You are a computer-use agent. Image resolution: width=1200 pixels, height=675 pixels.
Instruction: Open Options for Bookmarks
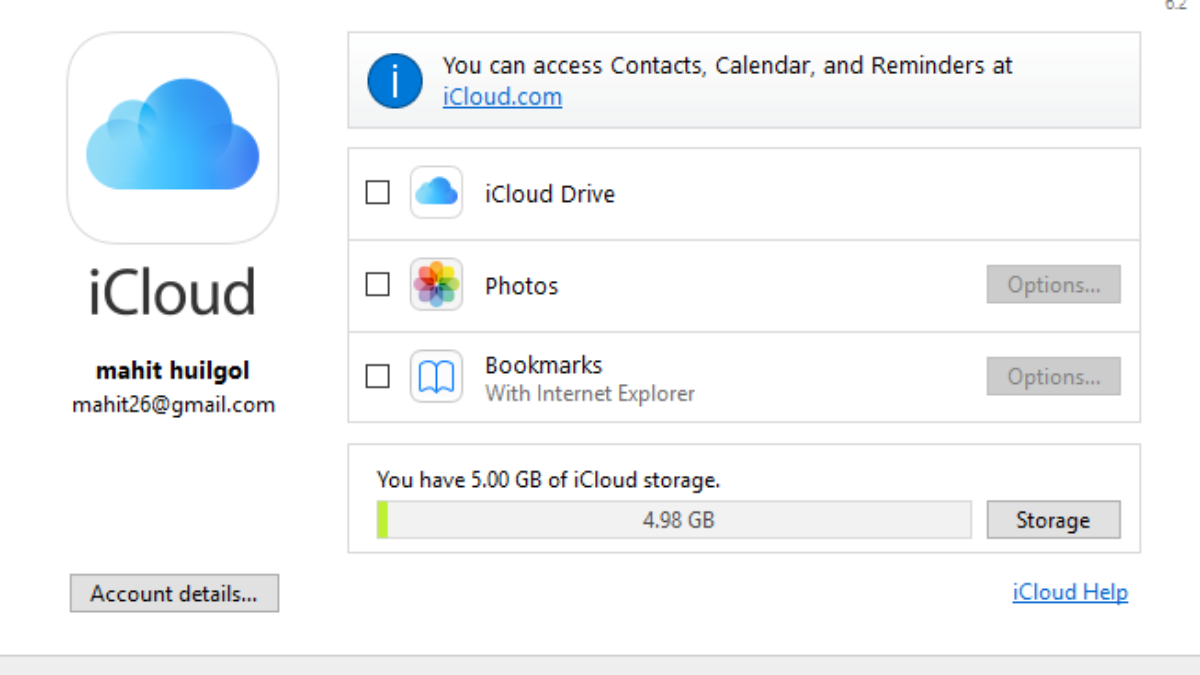[x=1053, y=377]
